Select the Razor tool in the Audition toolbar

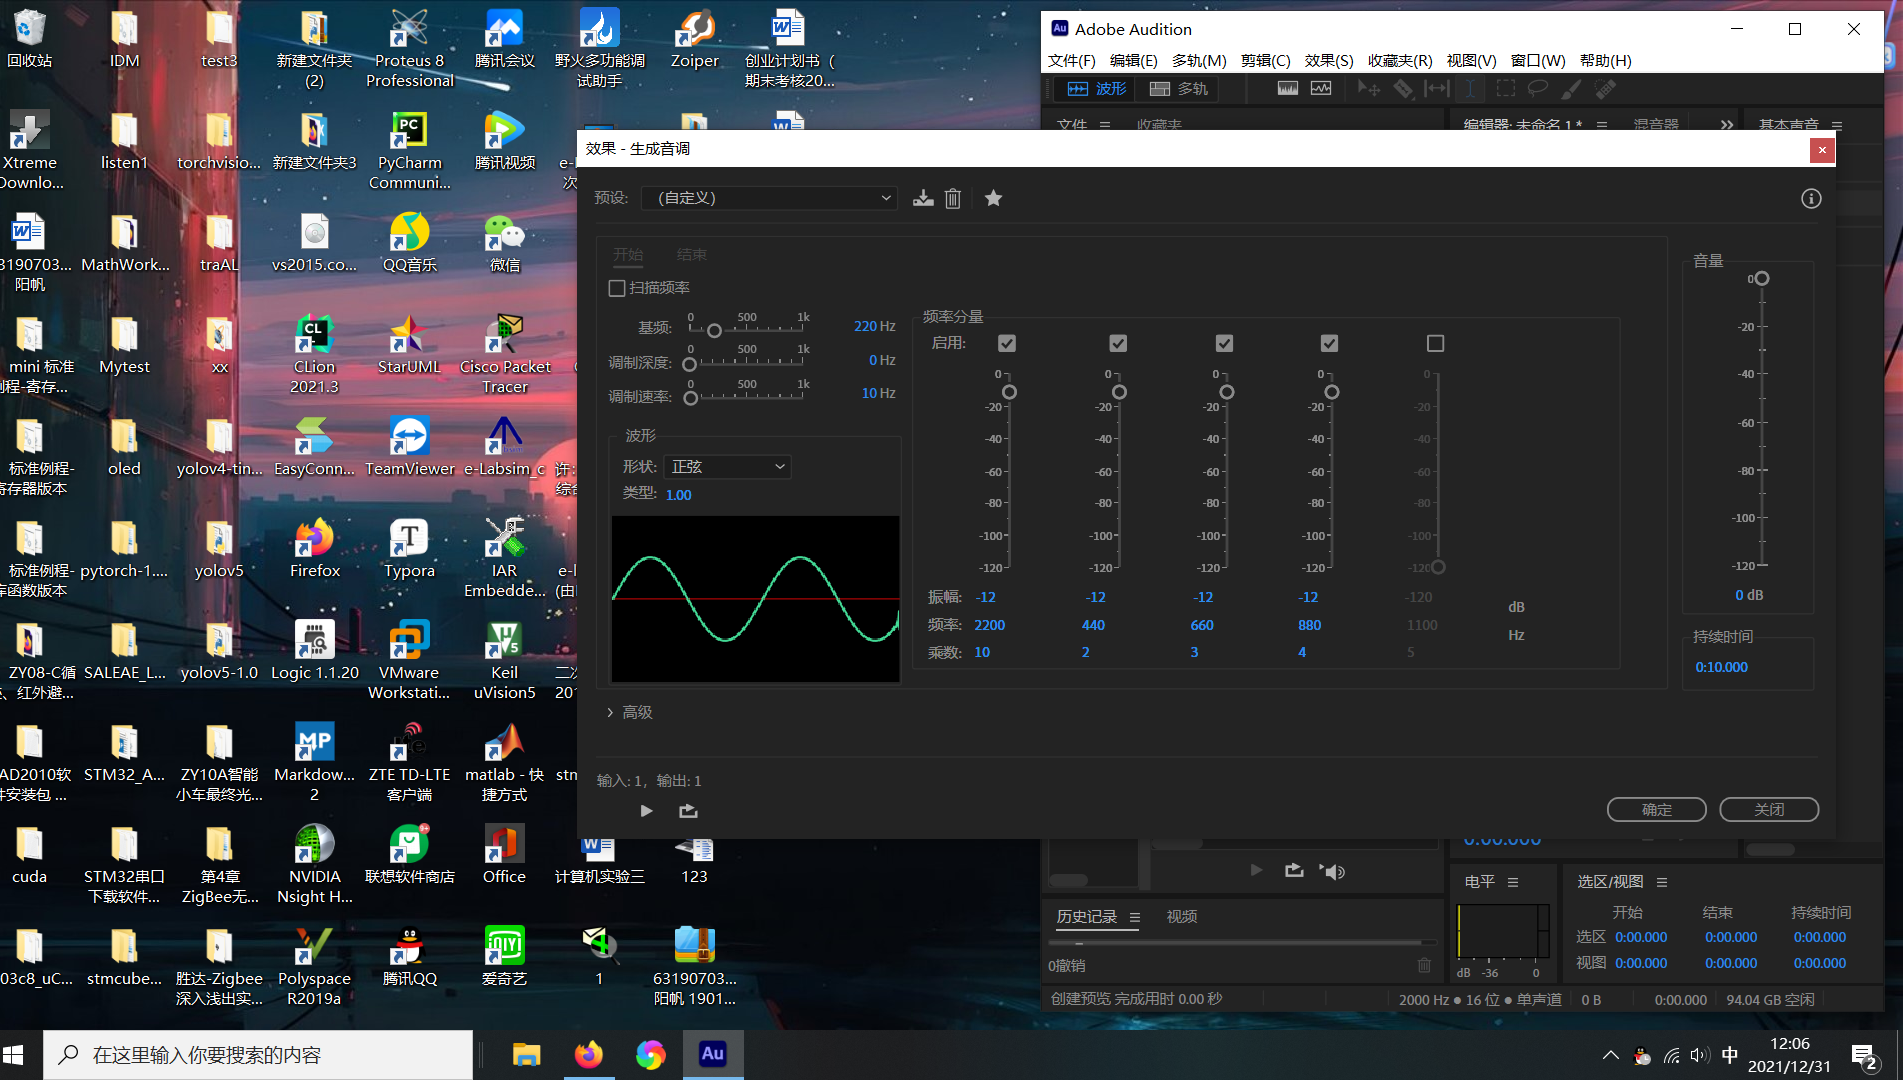(x=1403, y=89)
